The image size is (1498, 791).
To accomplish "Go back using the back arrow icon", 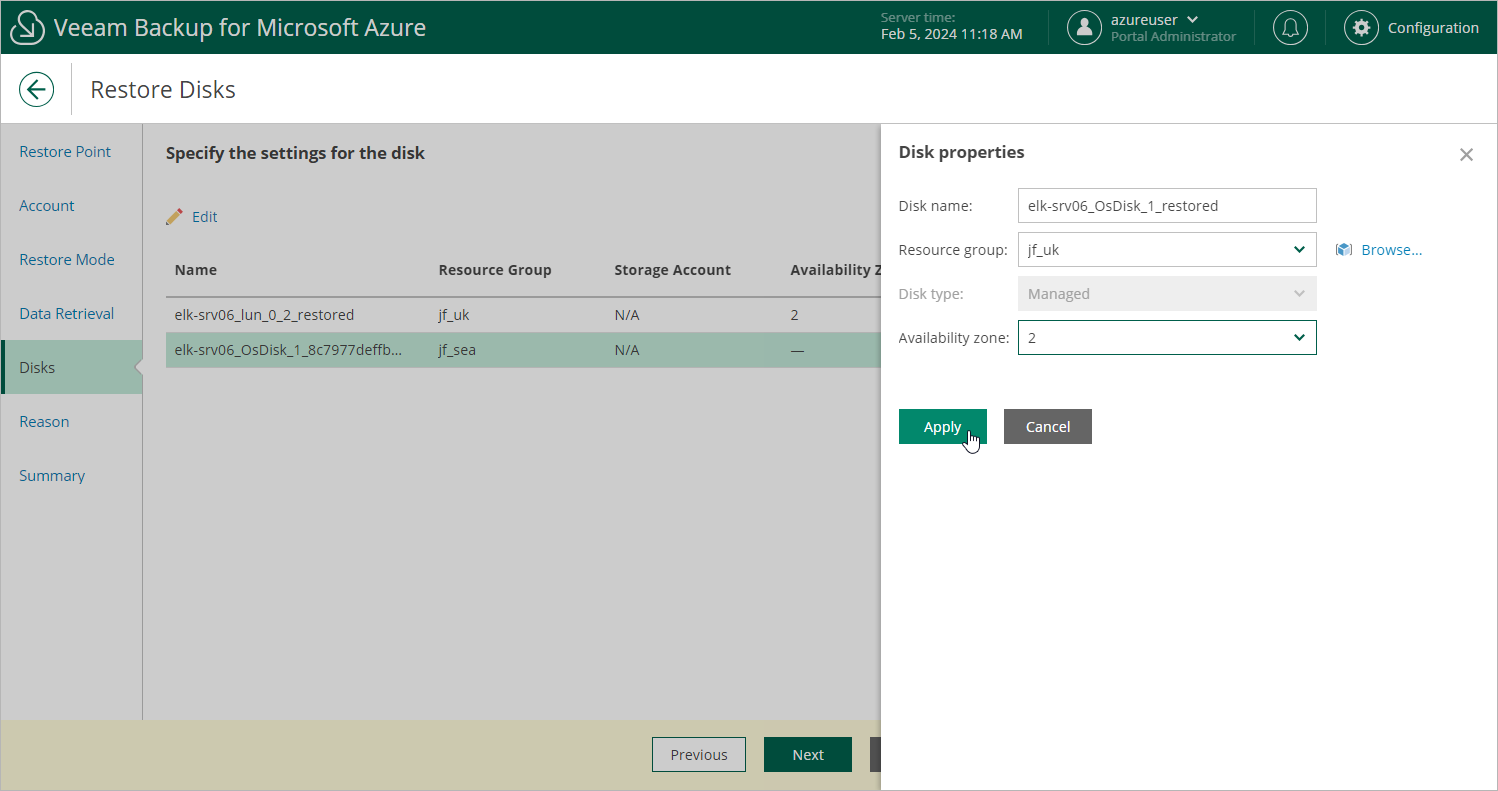I will (36, 89).
